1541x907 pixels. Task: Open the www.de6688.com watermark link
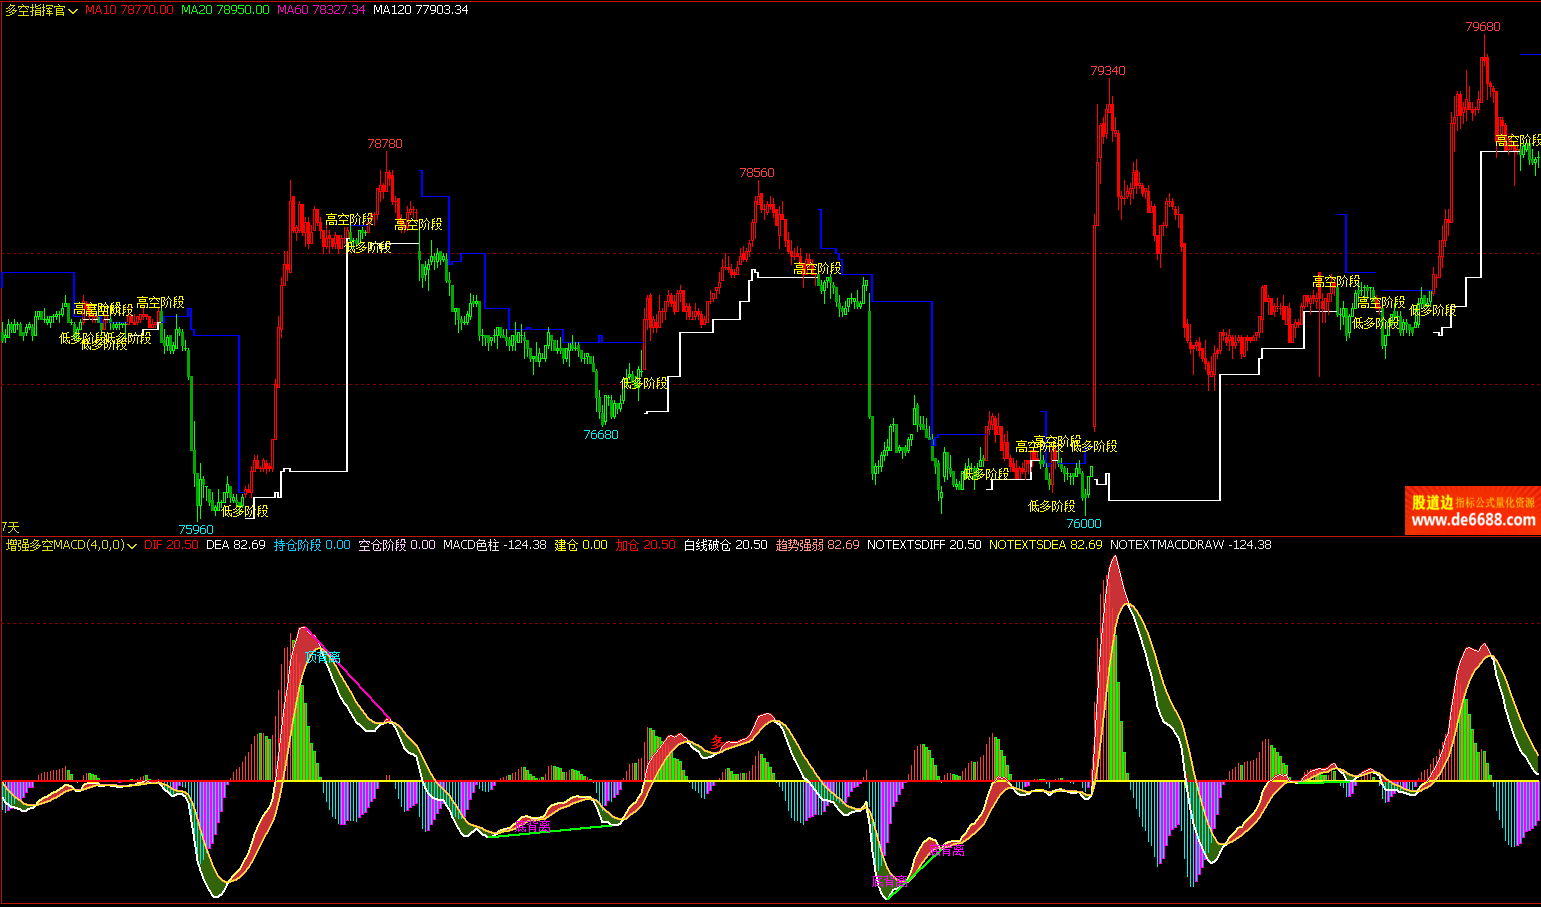1472,520
